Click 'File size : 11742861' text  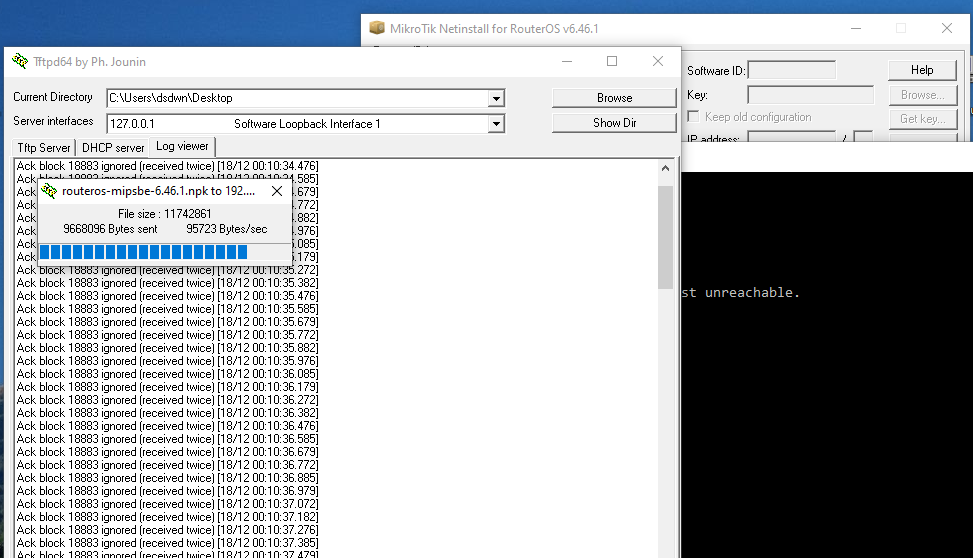click(x=164, y=214)
